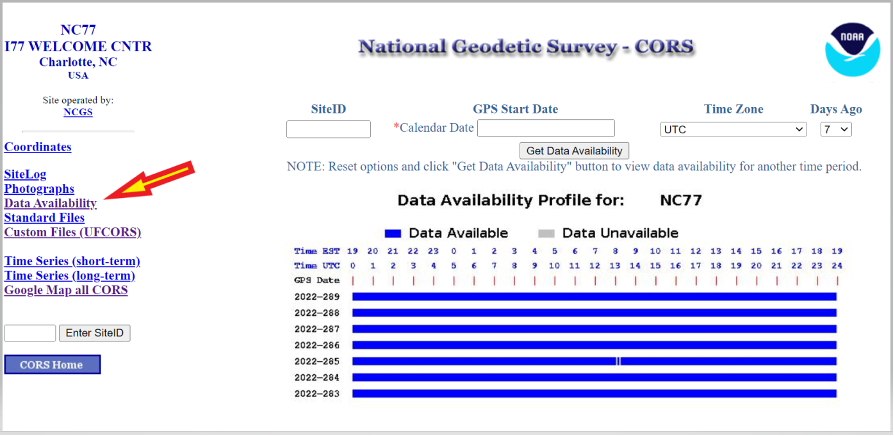The image size is (894, 436).
Task: Click the CORS Home button
Action: [x=52, y=364]
